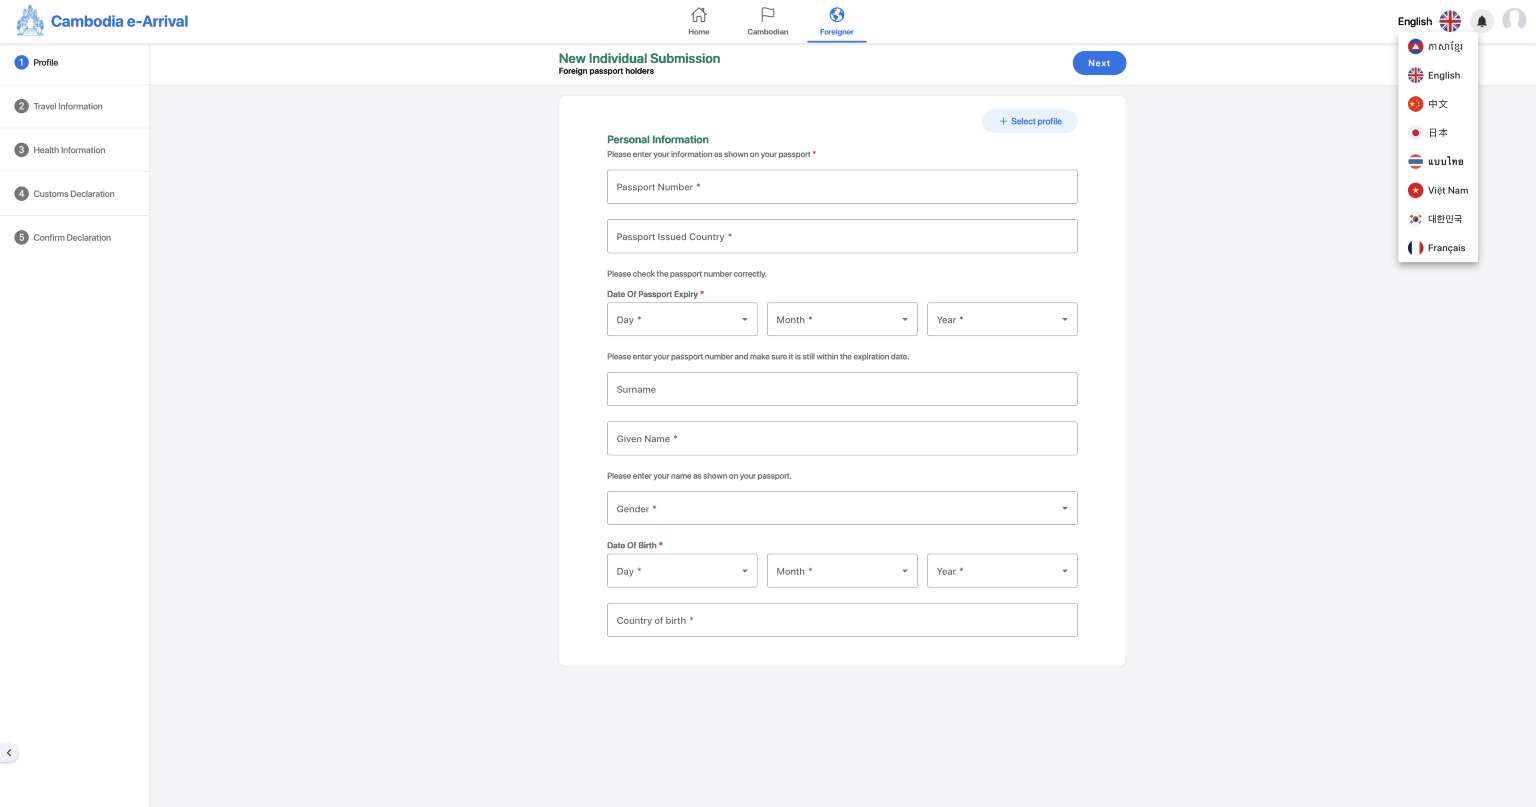Click the UK flag language icon

(1450, 21)
